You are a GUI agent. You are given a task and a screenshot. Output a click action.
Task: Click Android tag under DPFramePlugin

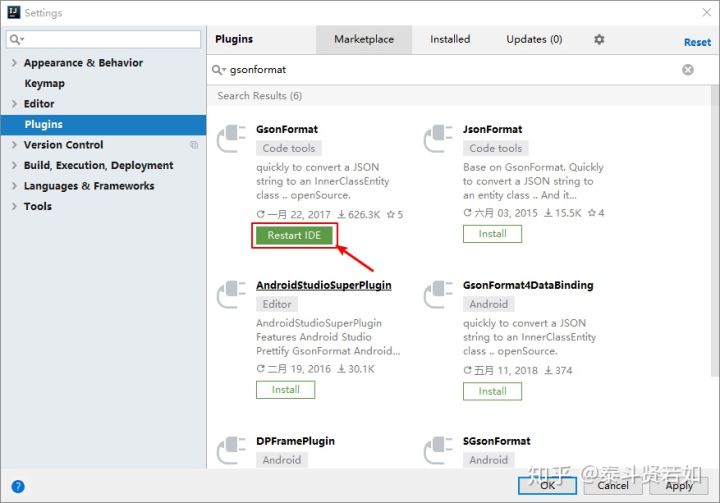pos(282,460)
